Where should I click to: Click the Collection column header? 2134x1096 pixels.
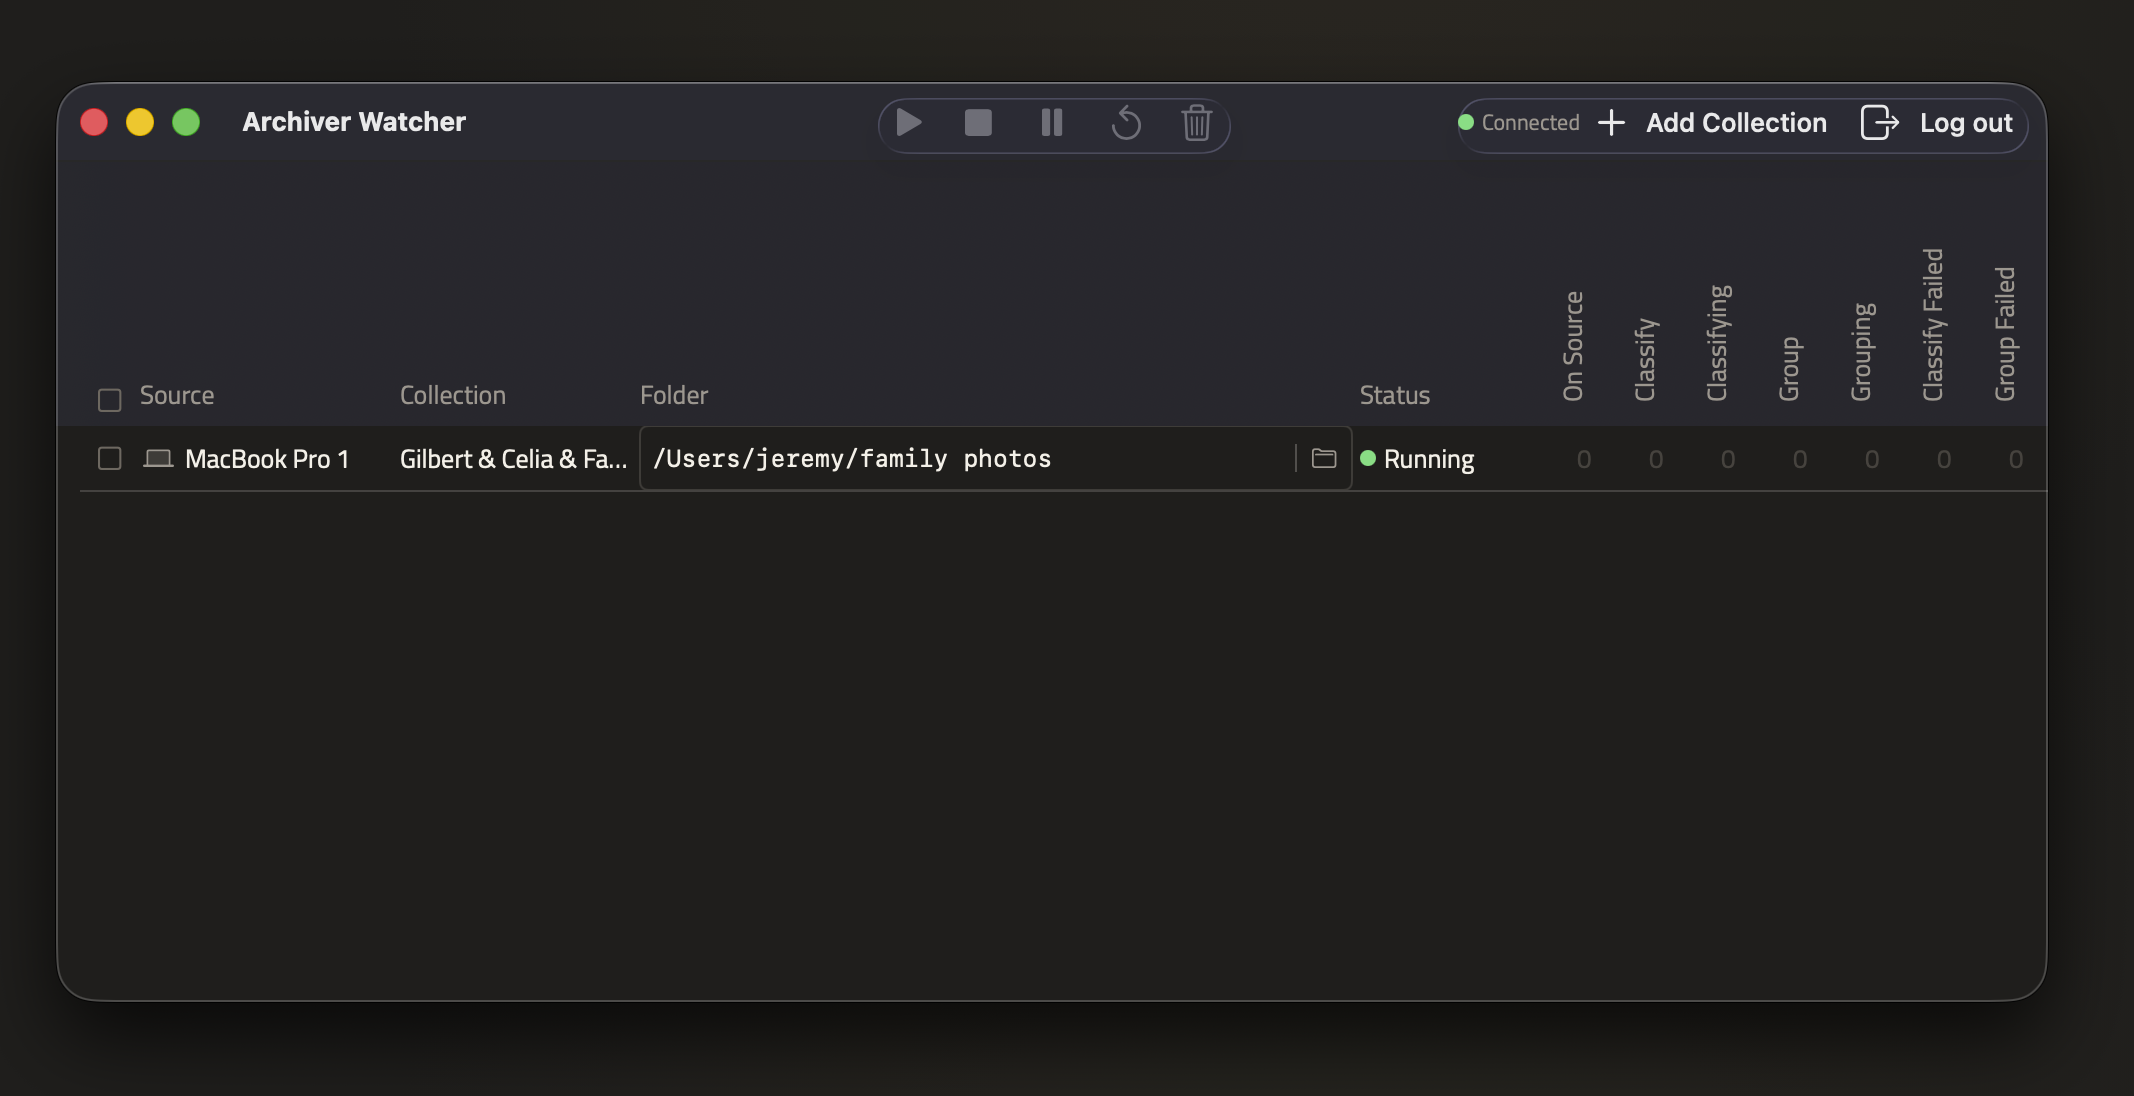click(453, 395)
